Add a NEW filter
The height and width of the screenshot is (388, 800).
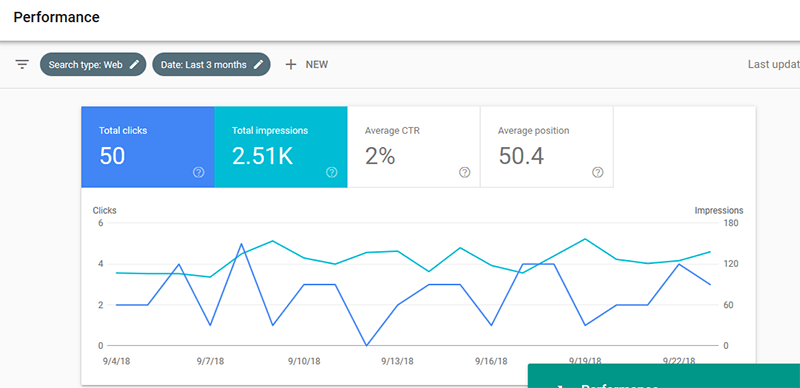click(307, 65)
